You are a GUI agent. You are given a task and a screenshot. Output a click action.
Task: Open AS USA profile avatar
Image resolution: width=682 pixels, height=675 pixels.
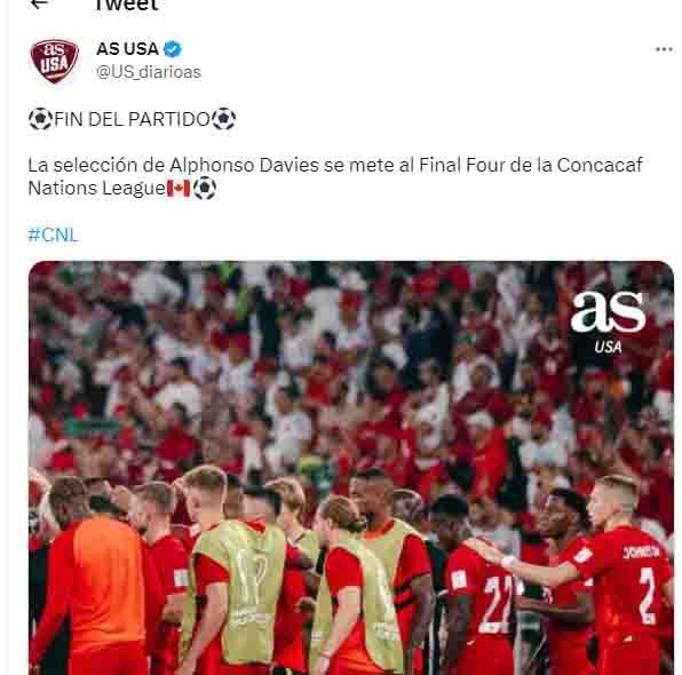tap(54, 60)
